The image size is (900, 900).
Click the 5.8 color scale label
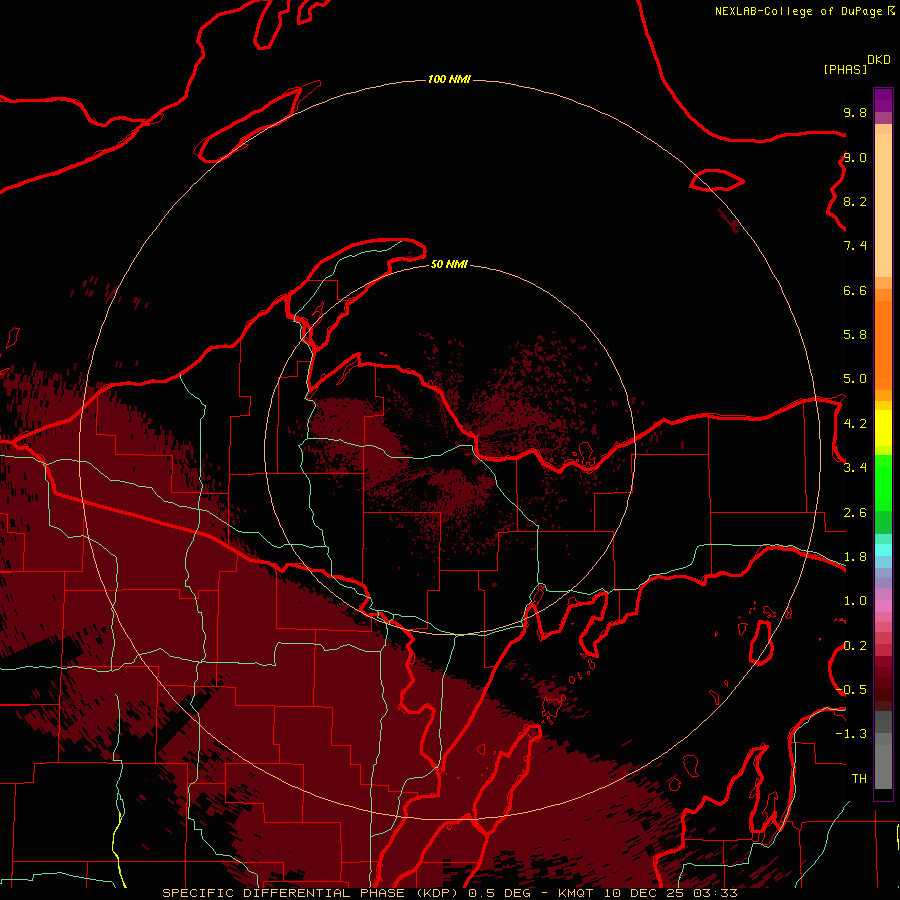(x=855, y=335)
